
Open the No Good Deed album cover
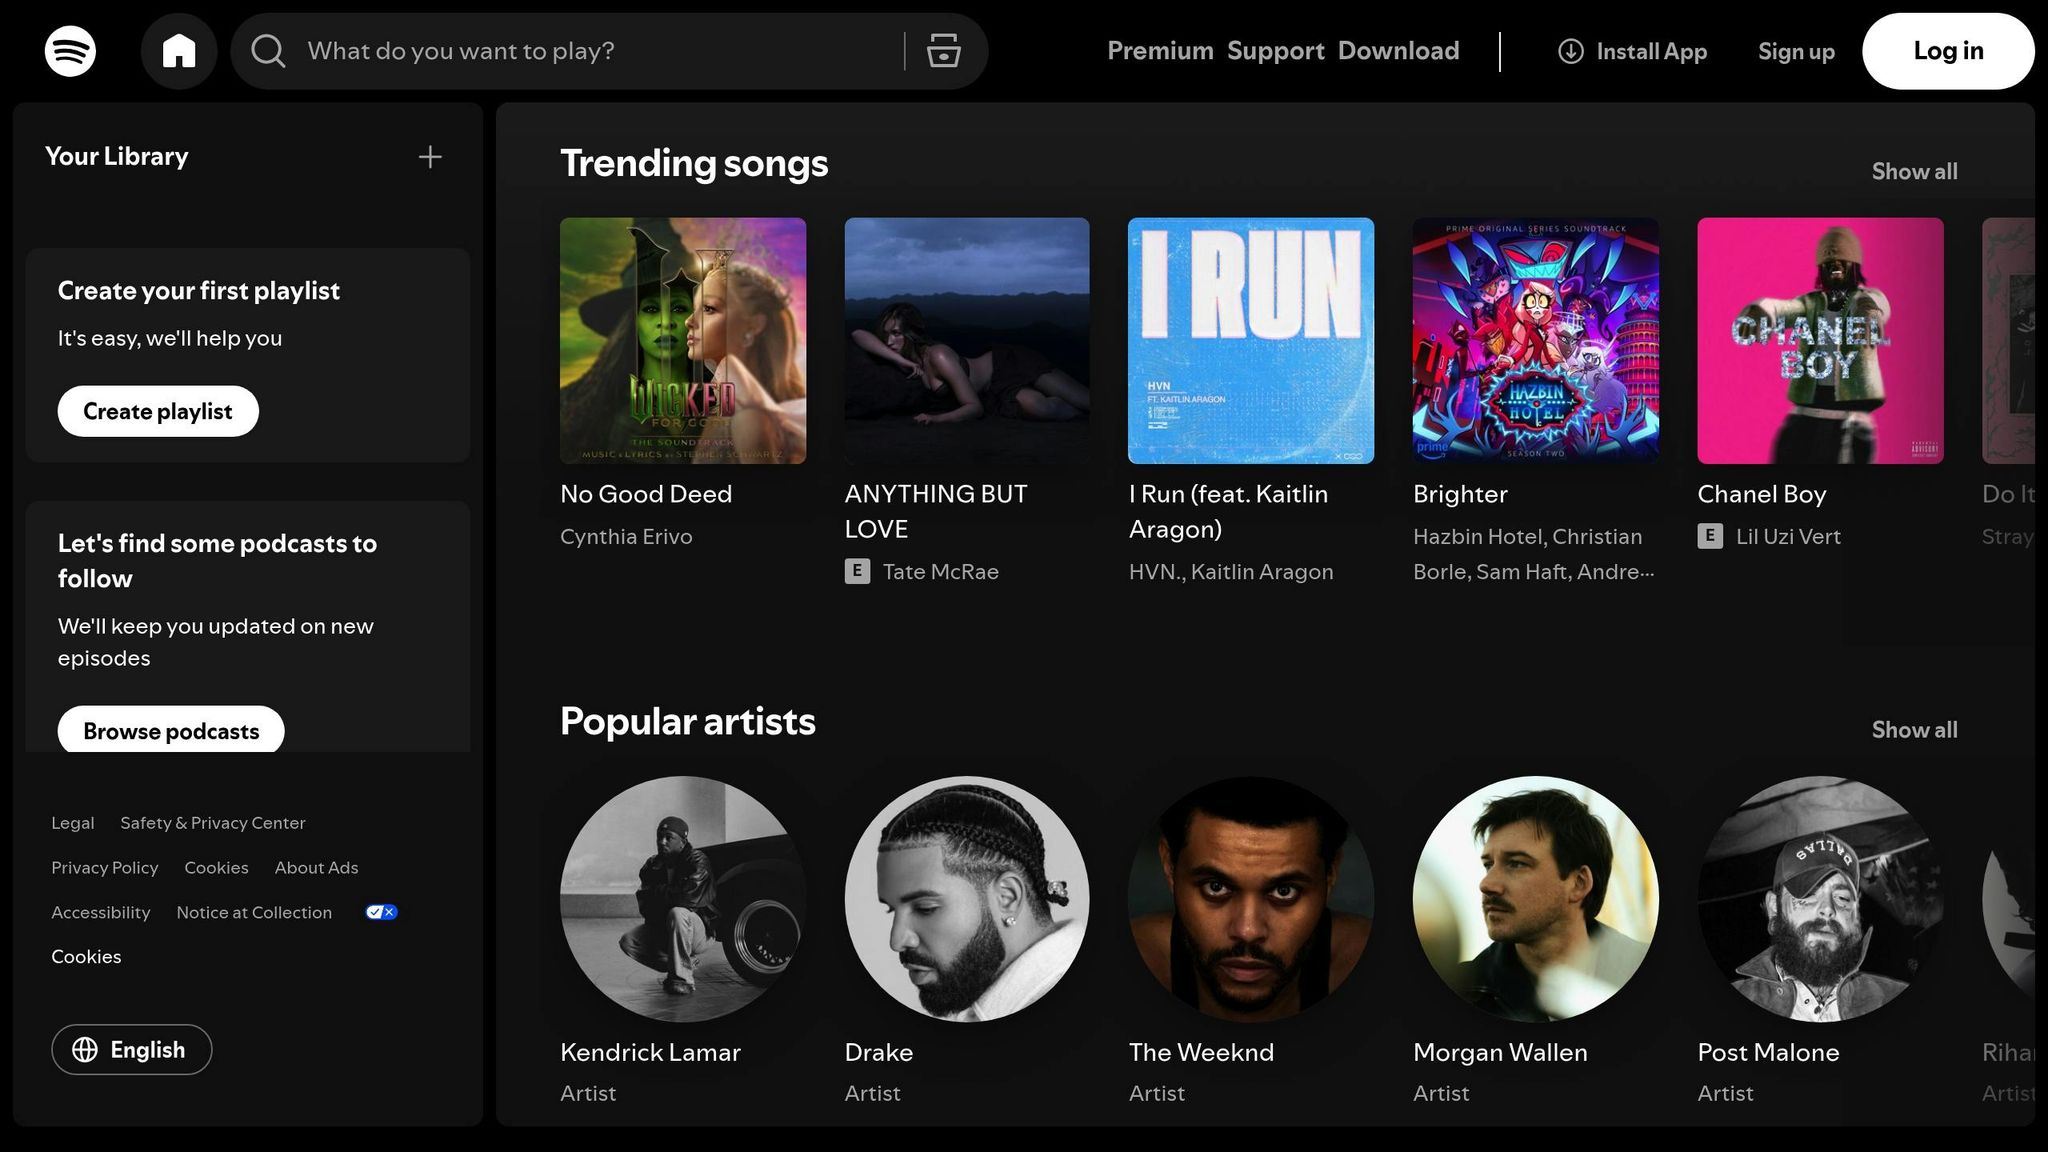click(x=683, y=341)
